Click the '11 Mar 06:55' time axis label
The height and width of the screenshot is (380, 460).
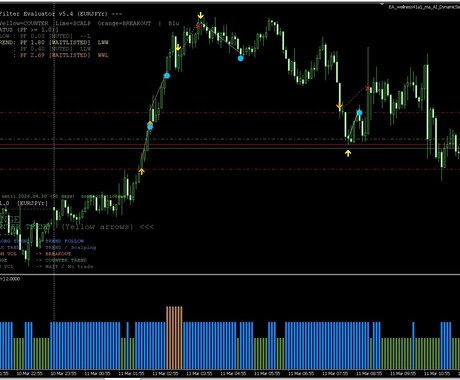[301, 374]
